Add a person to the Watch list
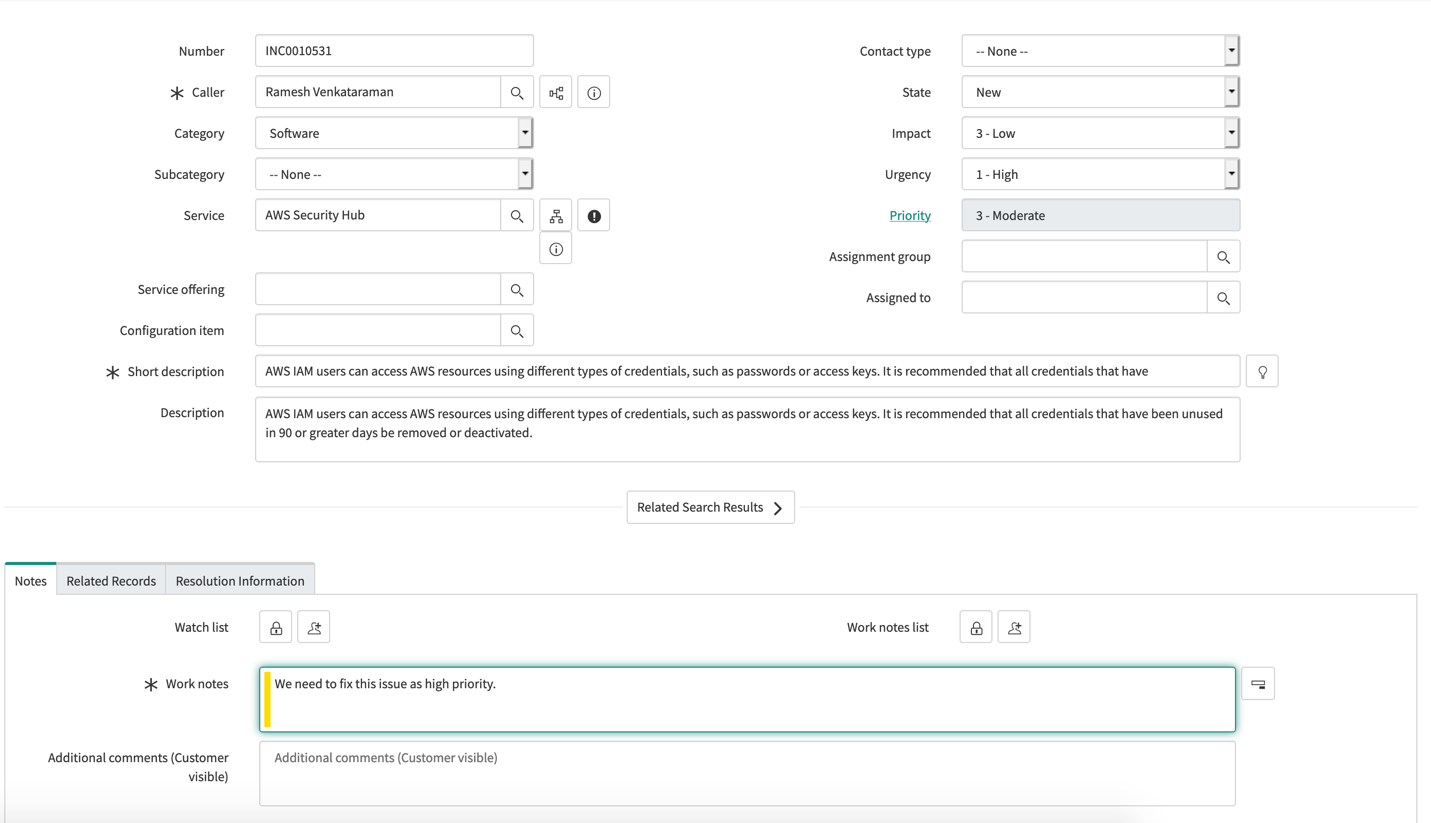Image resolution: width=1431 pixels, height=823 pixels. point(313,626)
